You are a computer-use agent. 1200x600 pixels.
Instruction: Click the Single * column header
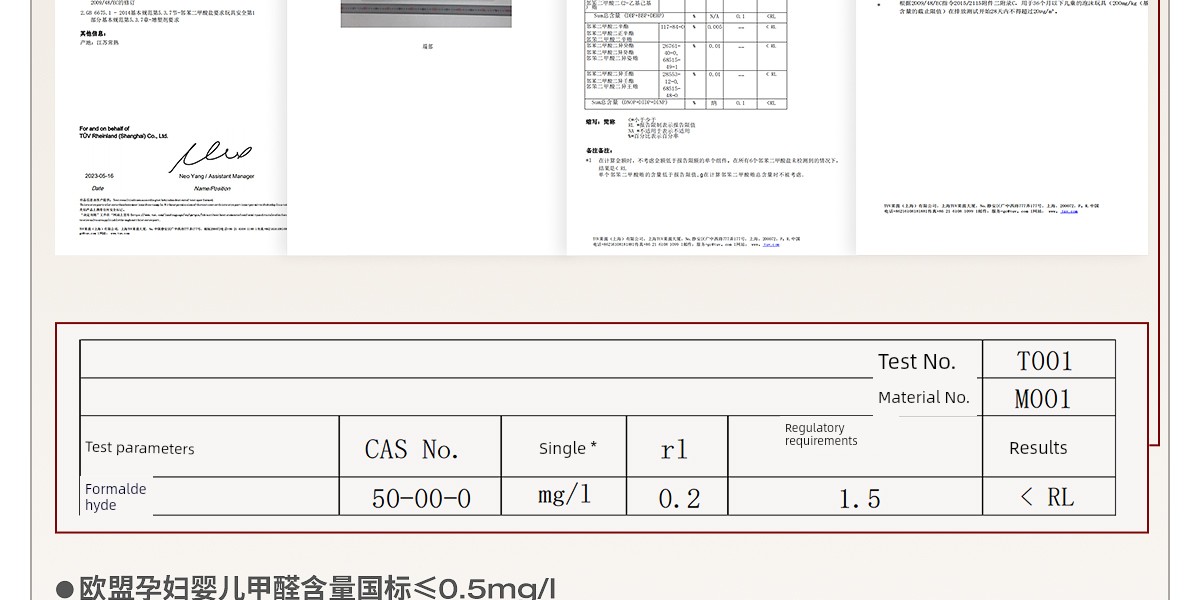pyautogui.click(x=567, y=448)
